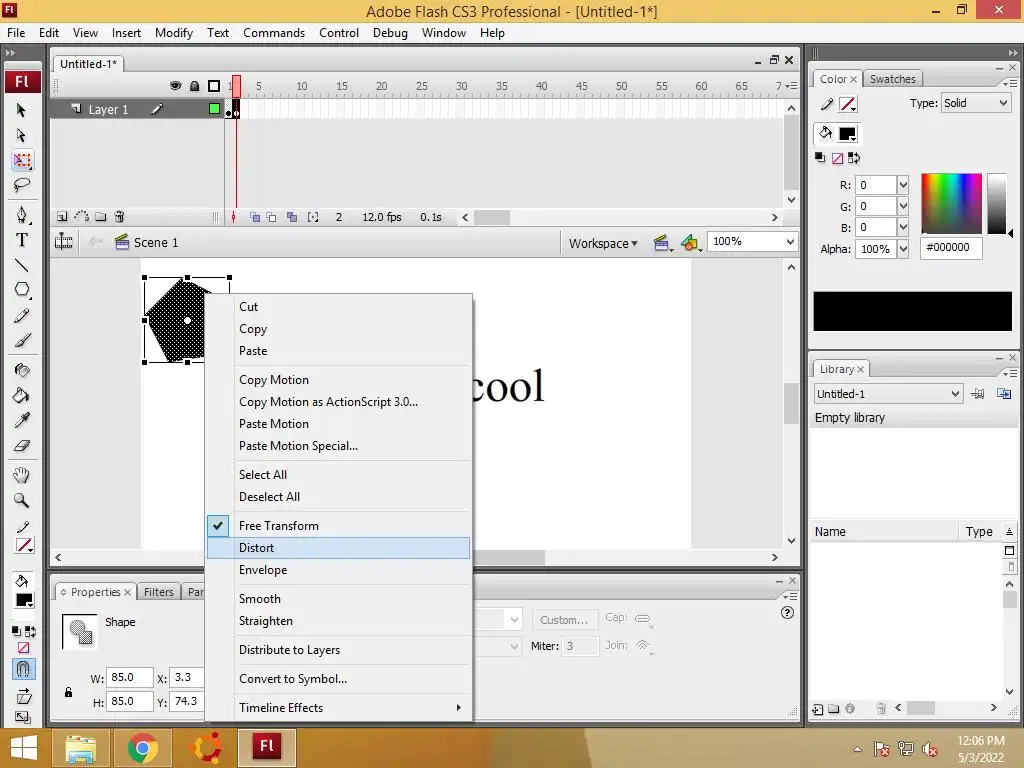
Task: Select the Line tool
Action: (x=22, y=265)
